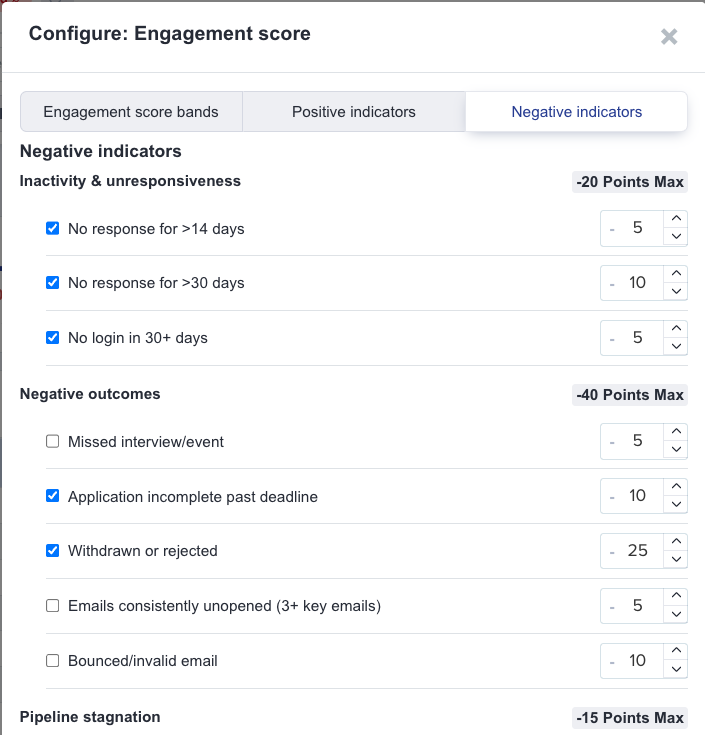The image size is (705, 735).
Task: Uncheck No response for >14 days
Action: click(53, 228)
